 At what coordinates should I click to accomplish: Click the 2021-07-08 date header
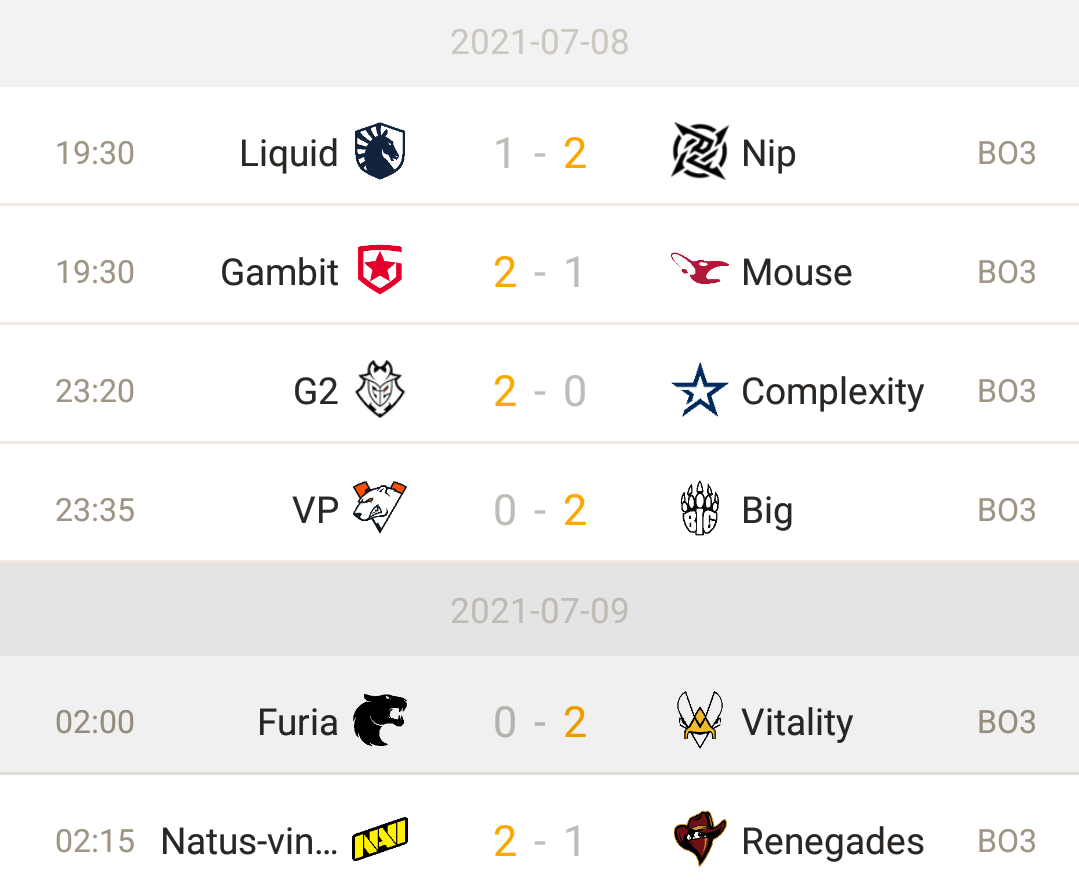540,42
